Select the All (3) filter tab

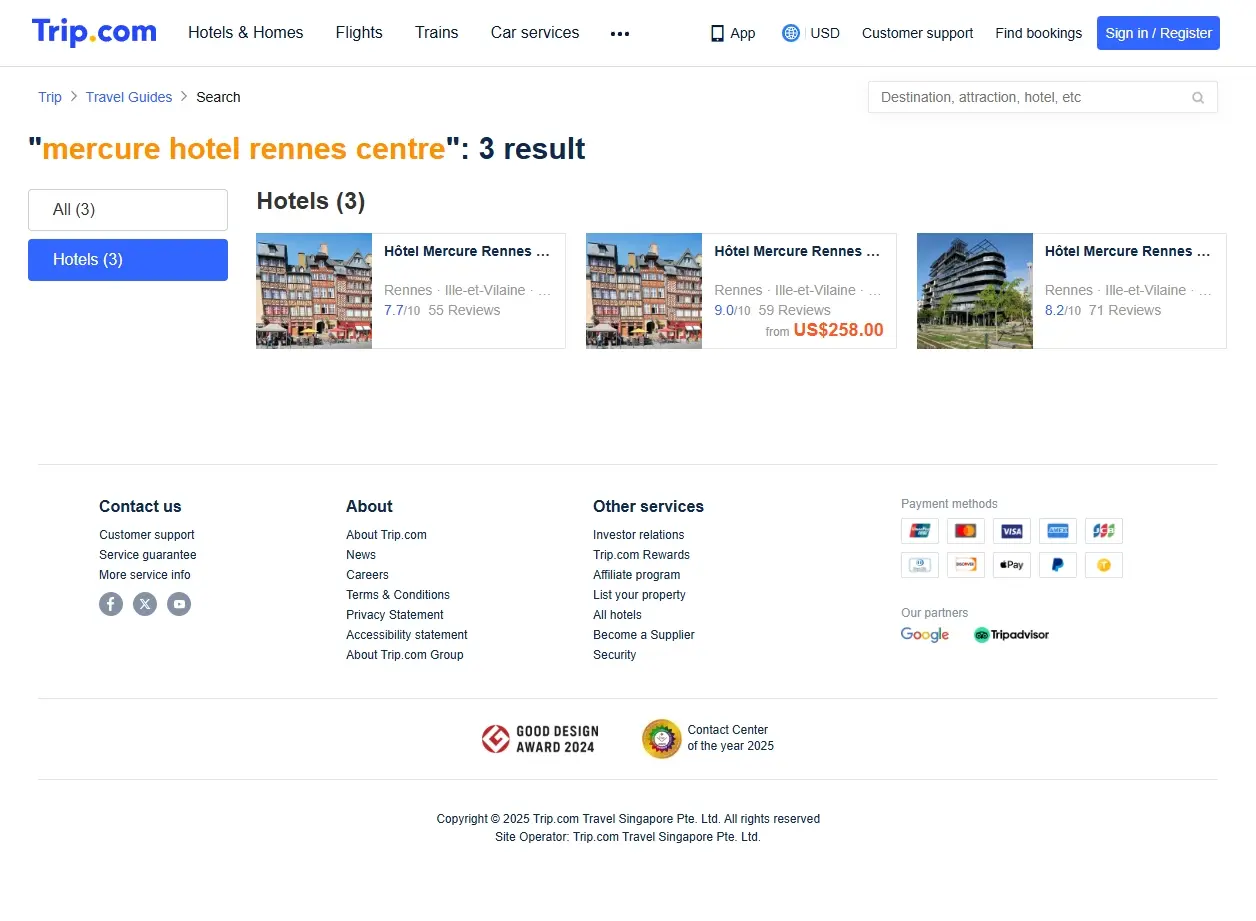tap(128, 210)
